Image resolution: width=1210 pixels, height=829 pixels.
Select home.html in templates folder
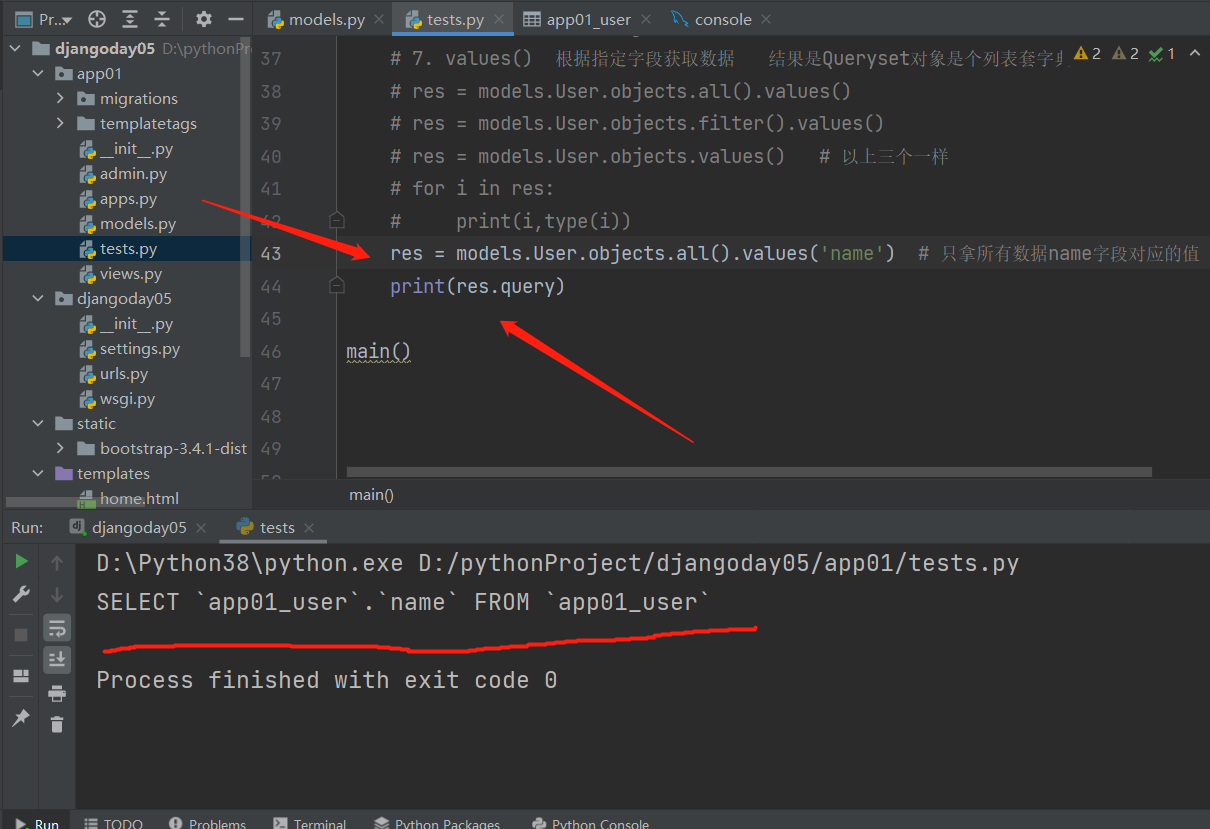(x=139, y=498)
